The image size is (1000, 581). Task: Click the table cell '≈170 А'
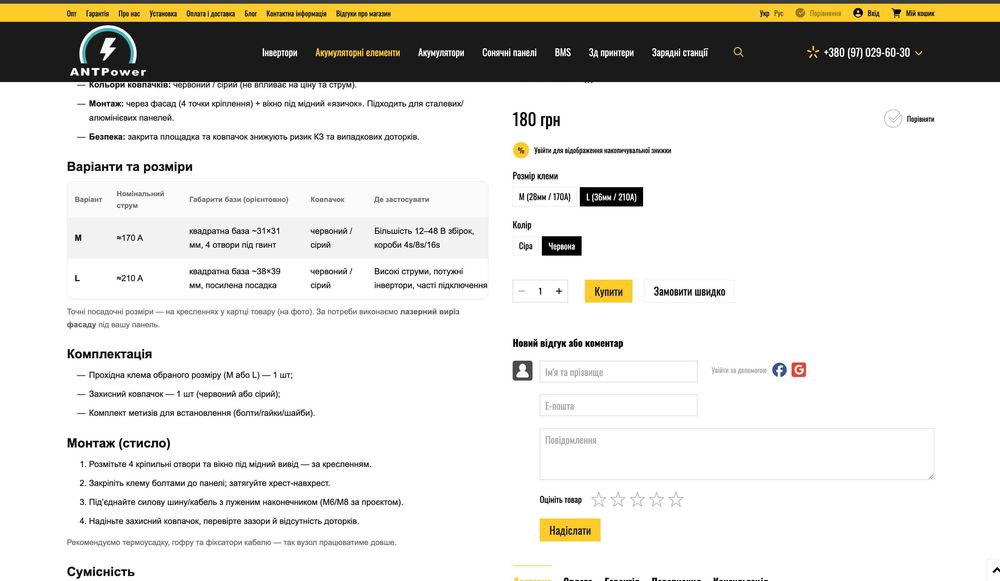pyautogui.click(x=129, y=238)
